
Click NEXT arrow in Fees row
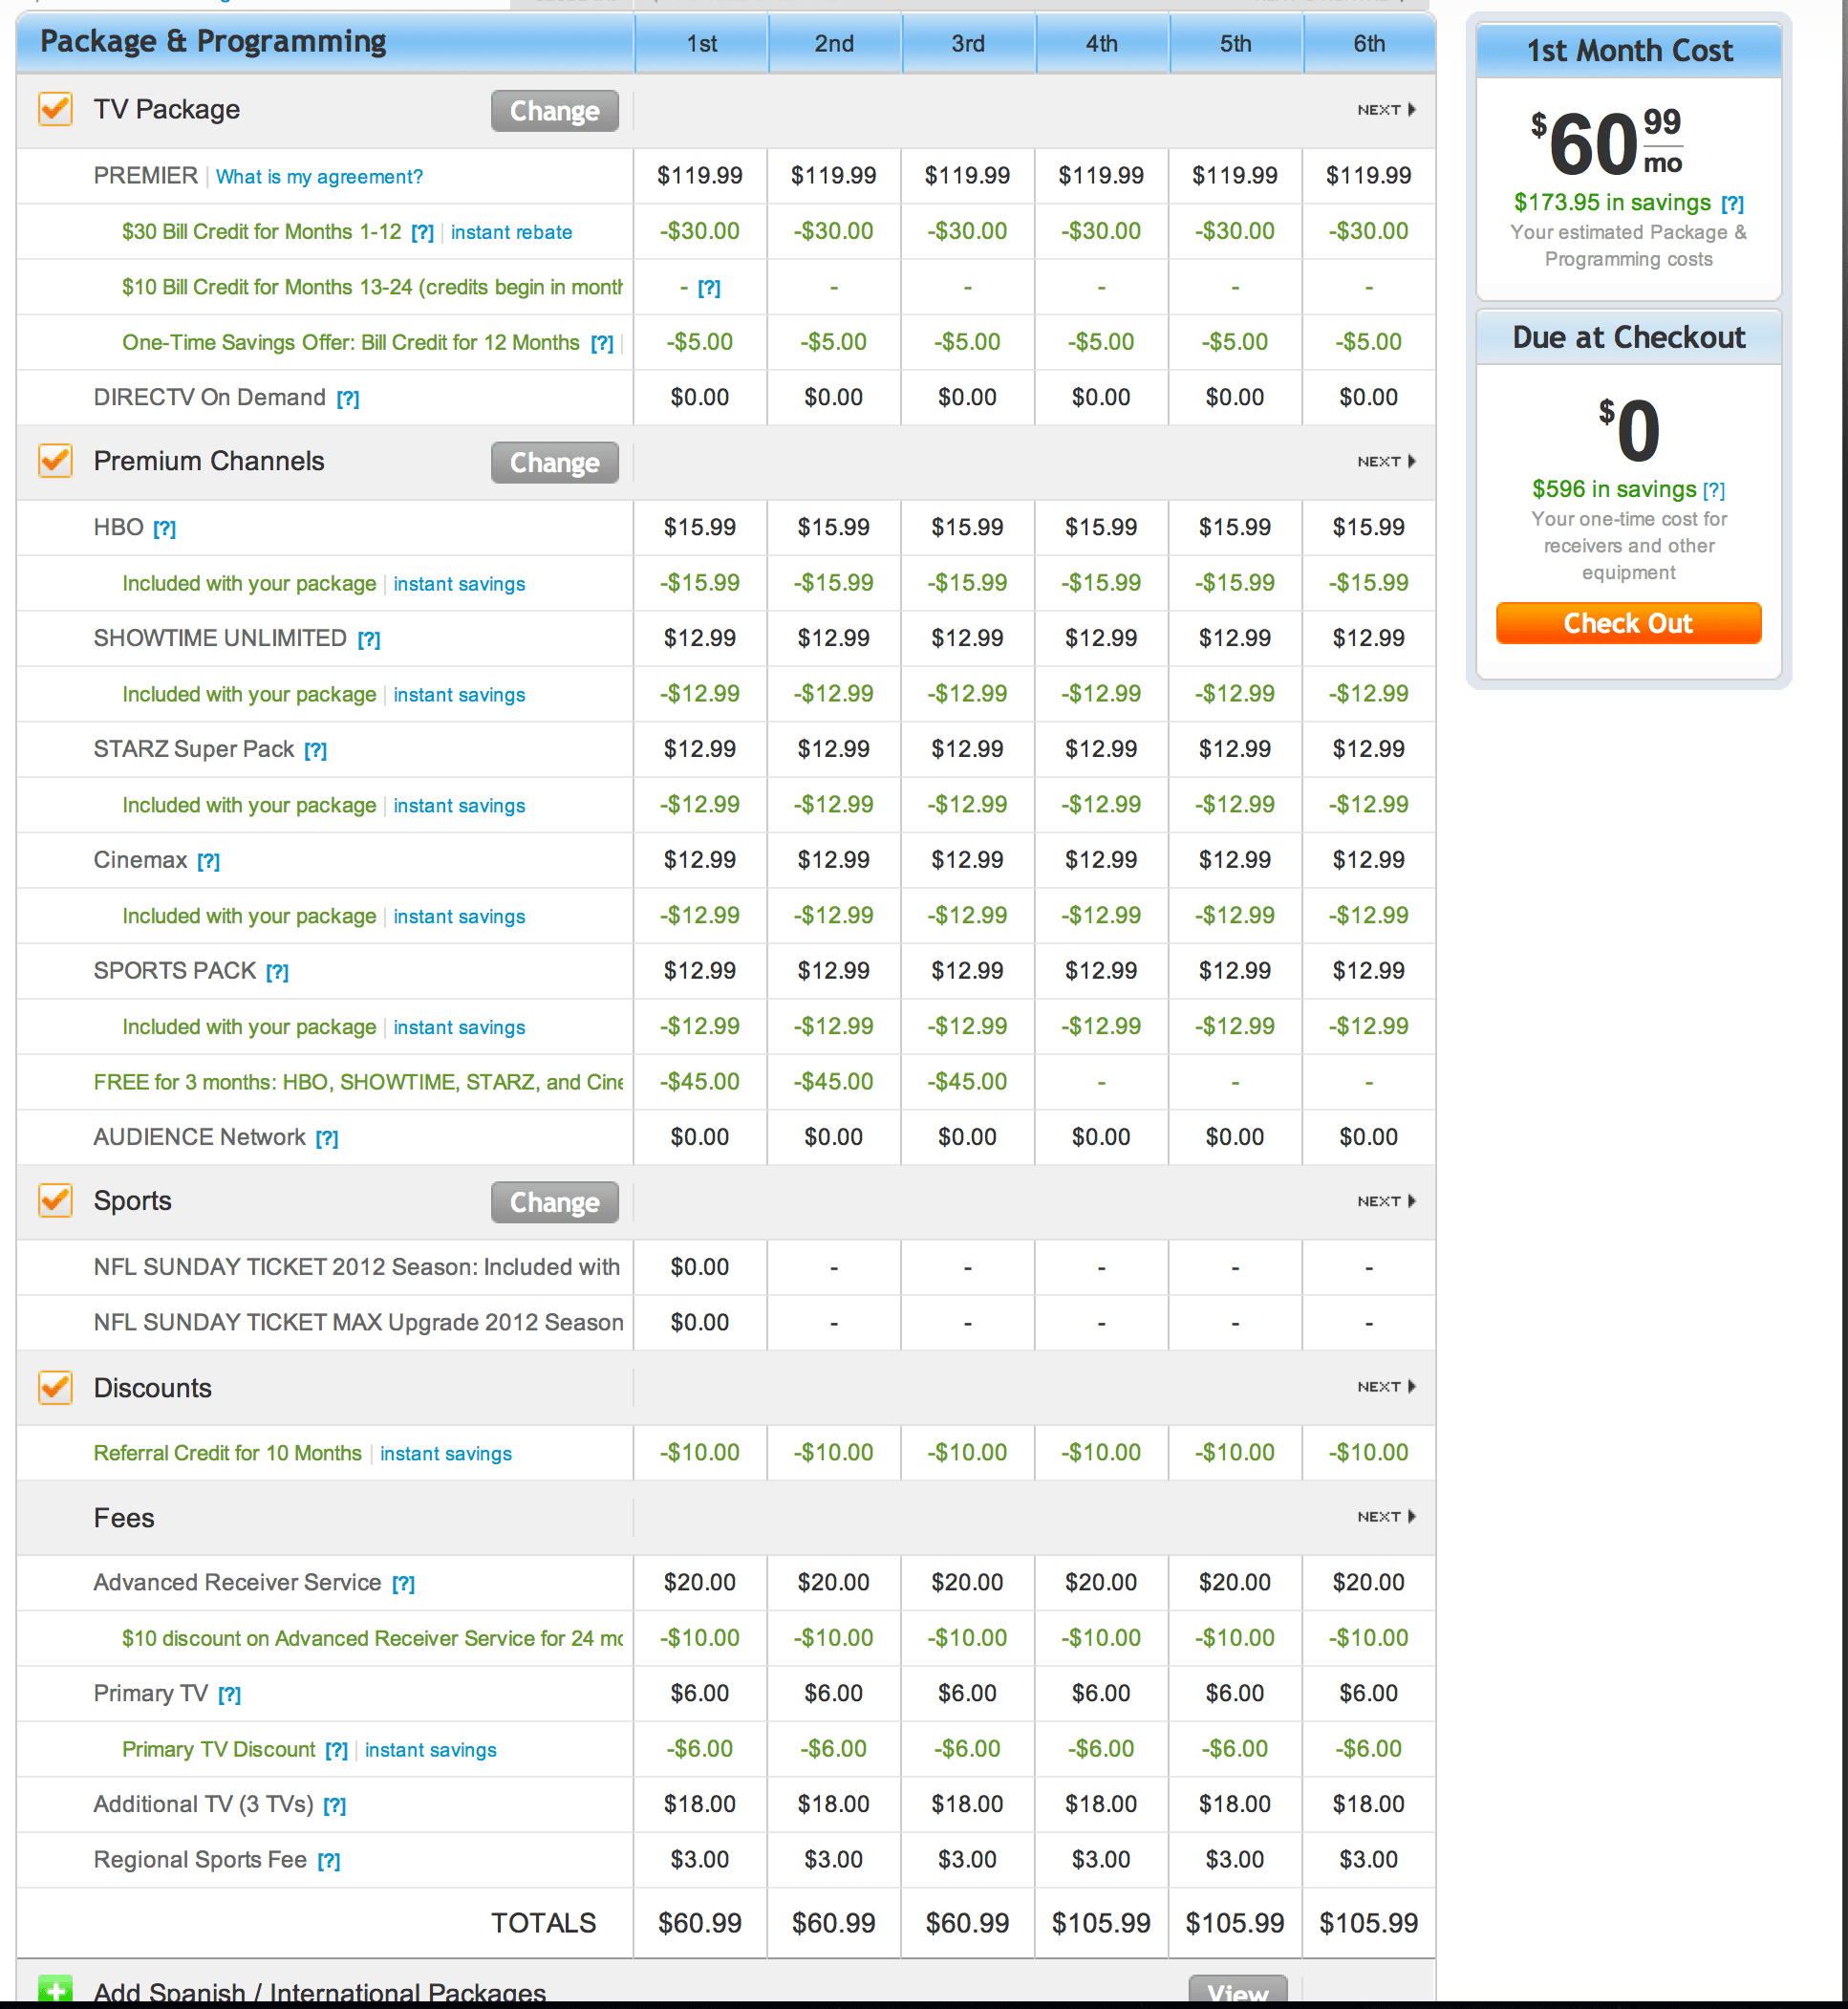1386,1517
